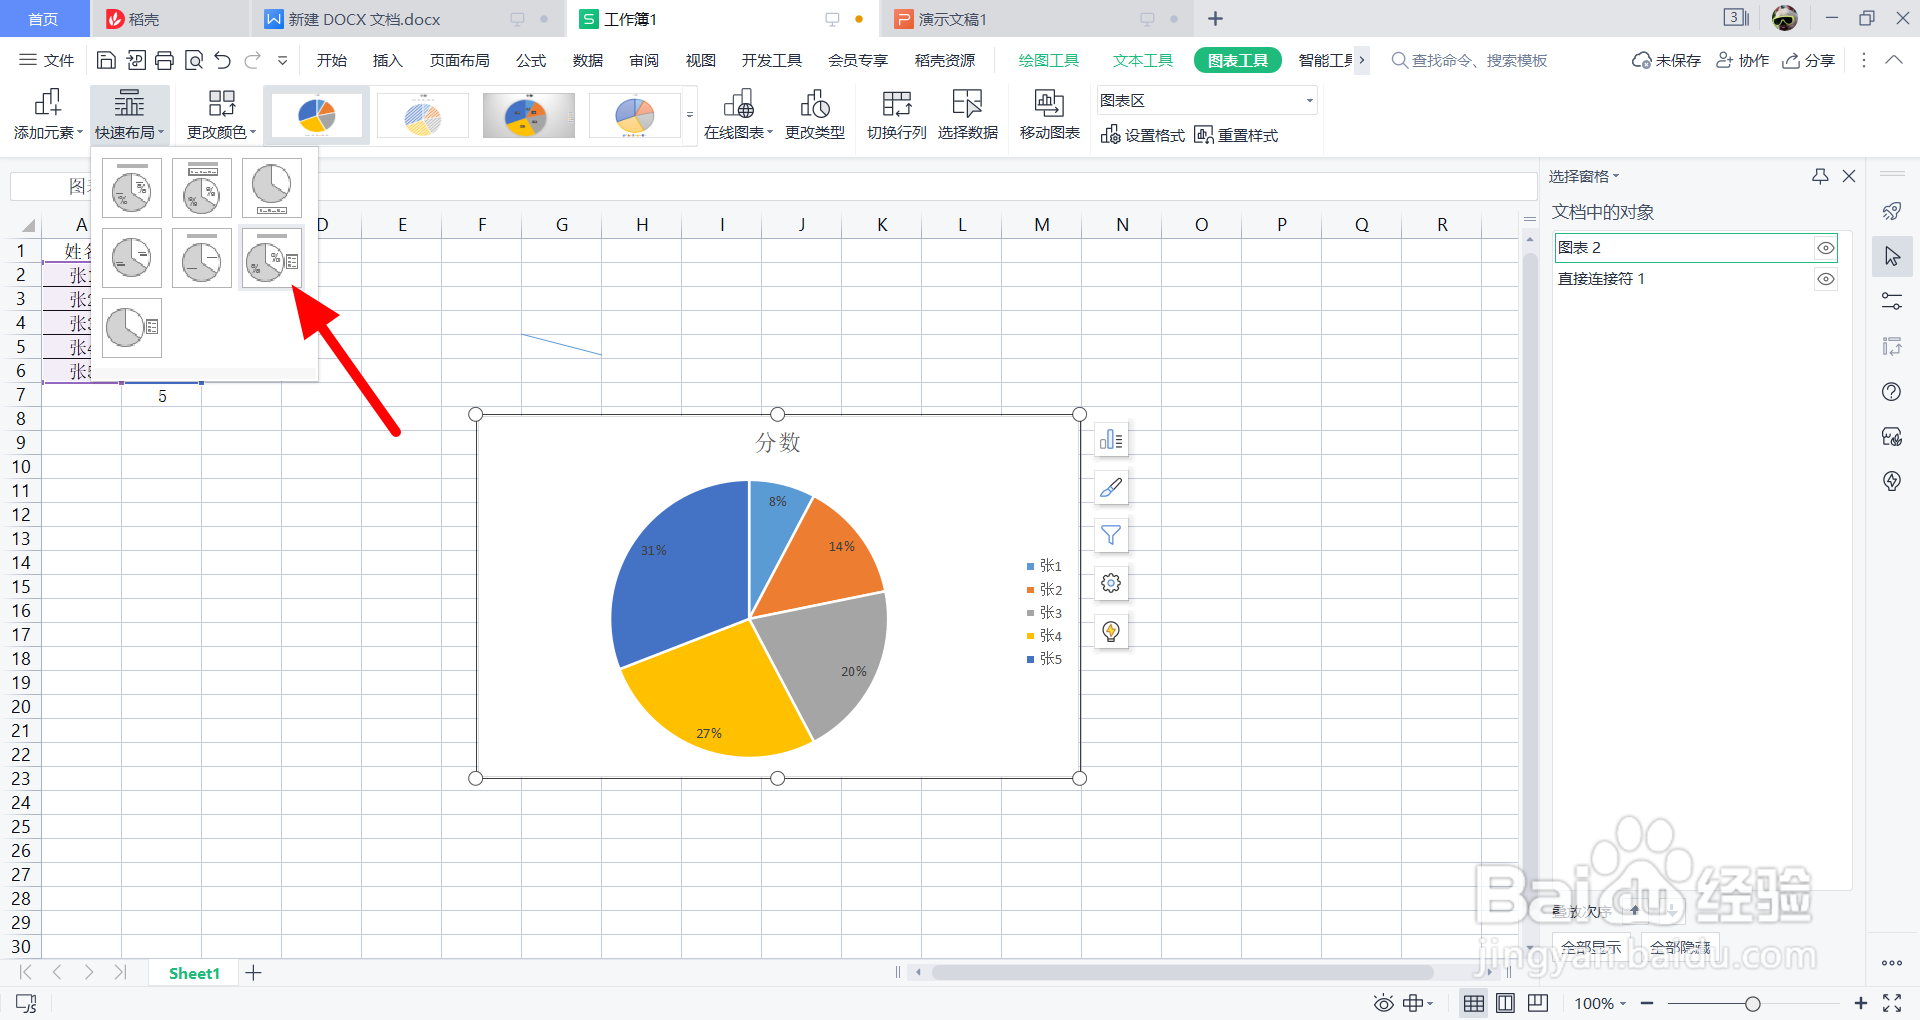Click 切换行列 switch row/column
Screen dimensions: 1920x1020
click(x=896, y=115)
